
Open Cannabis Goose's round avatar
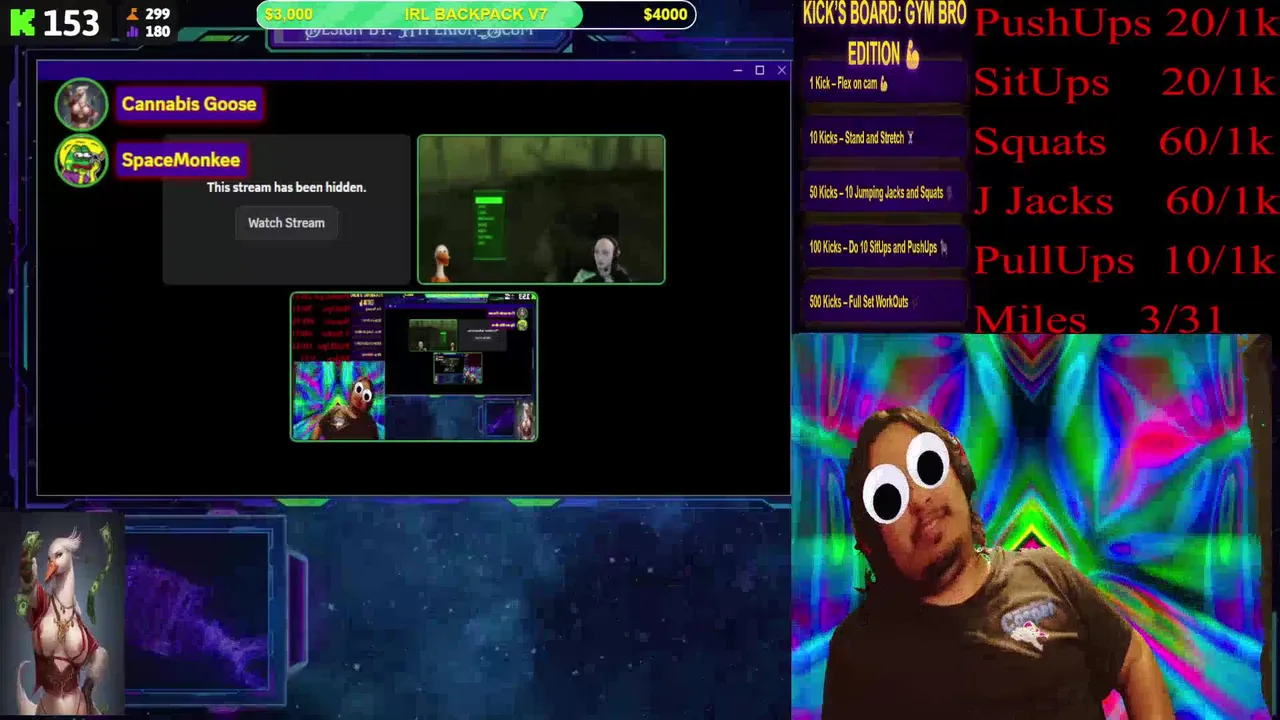81,104
